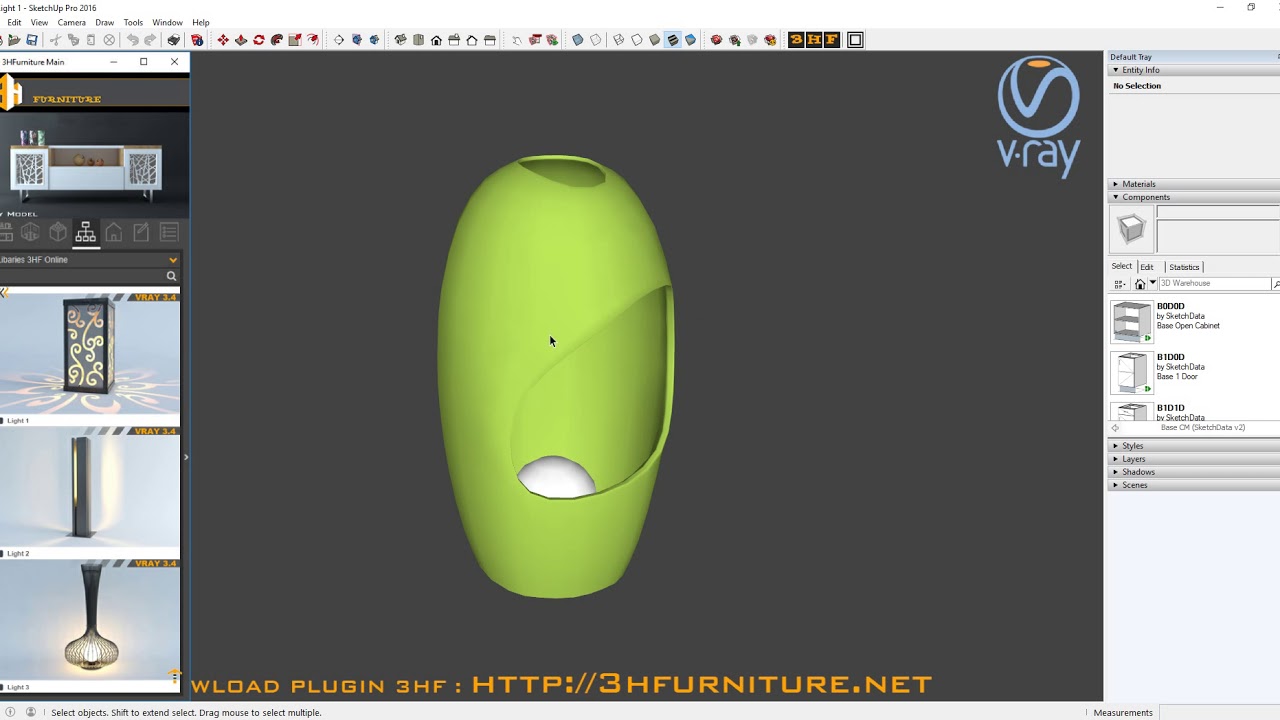The height and width of the screenshot is (720, 1280).
Task: Select the Push/Pull tool
Action: [241, 40]
